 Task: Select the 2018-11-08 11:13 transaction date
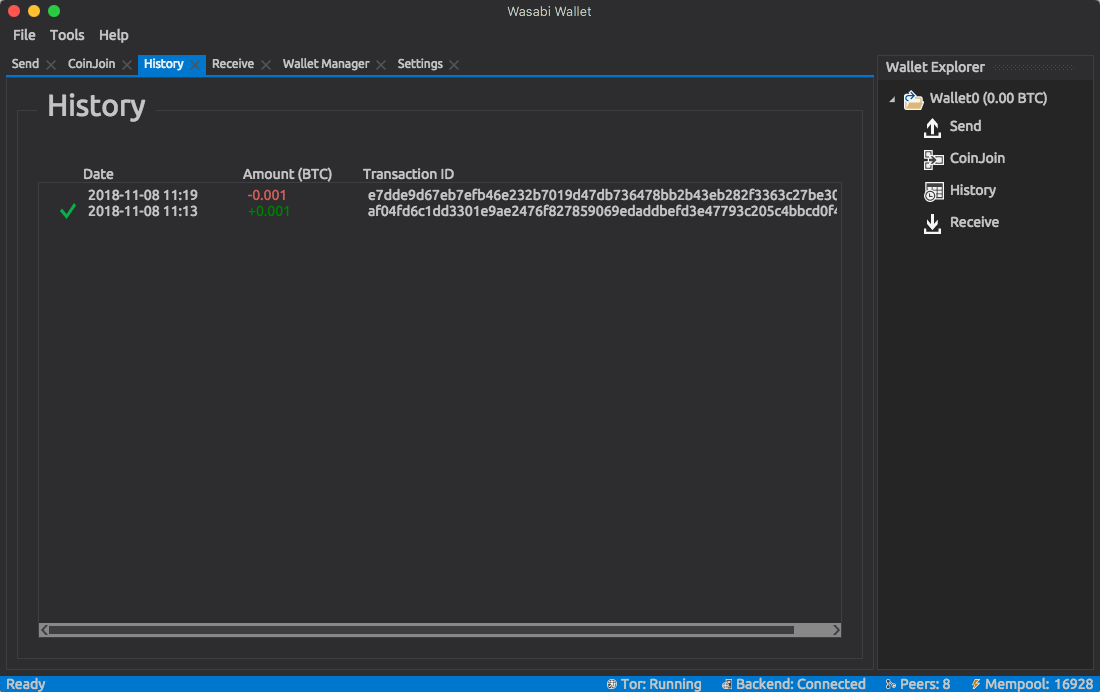click(142, 211)
